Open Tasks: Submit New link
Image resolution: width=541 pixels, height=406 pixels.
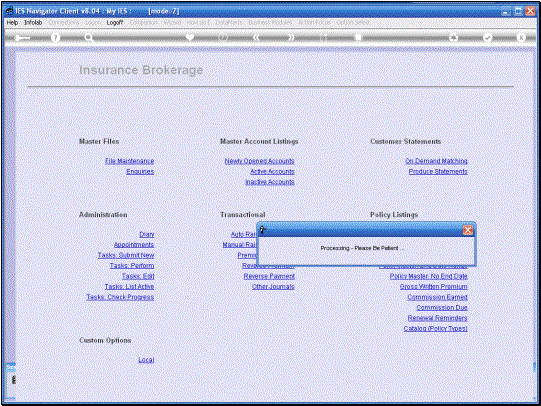pos(126,255)
